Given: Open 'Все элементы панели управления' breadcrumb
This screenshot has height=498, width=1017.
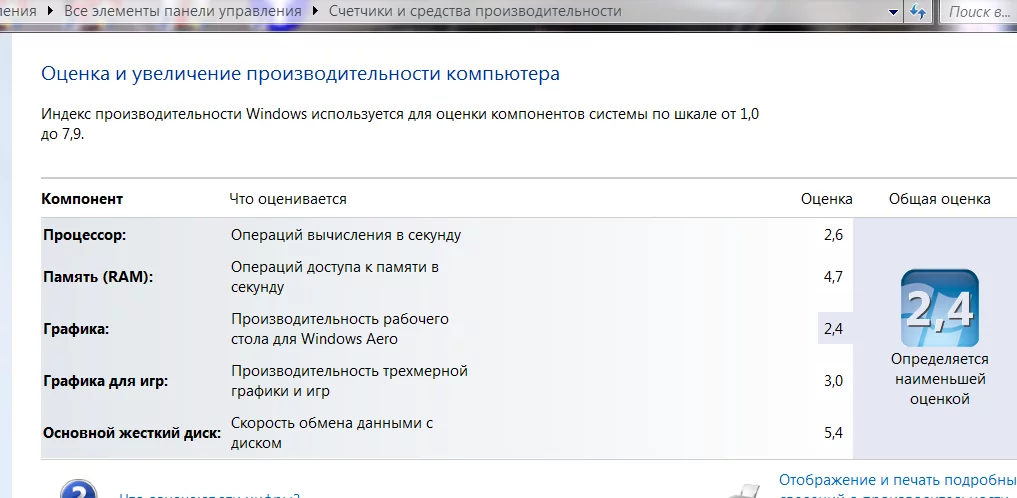Looking at the screenshot, I should click(183, 11).
